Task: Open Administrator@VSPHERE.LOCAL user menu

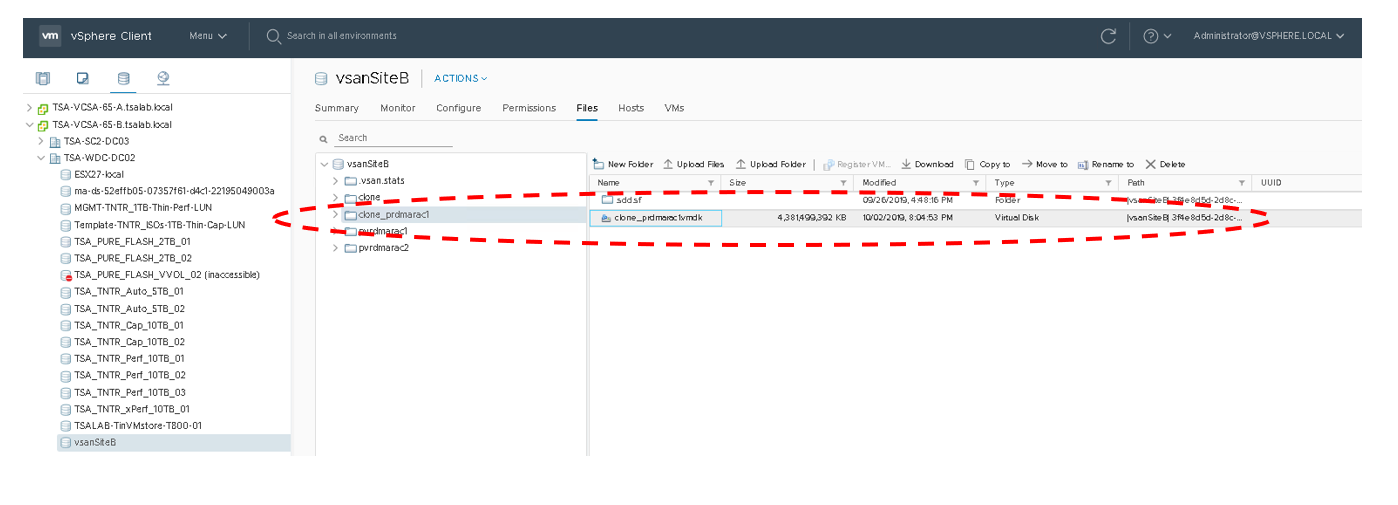Action: click(x=1268, y=36)
